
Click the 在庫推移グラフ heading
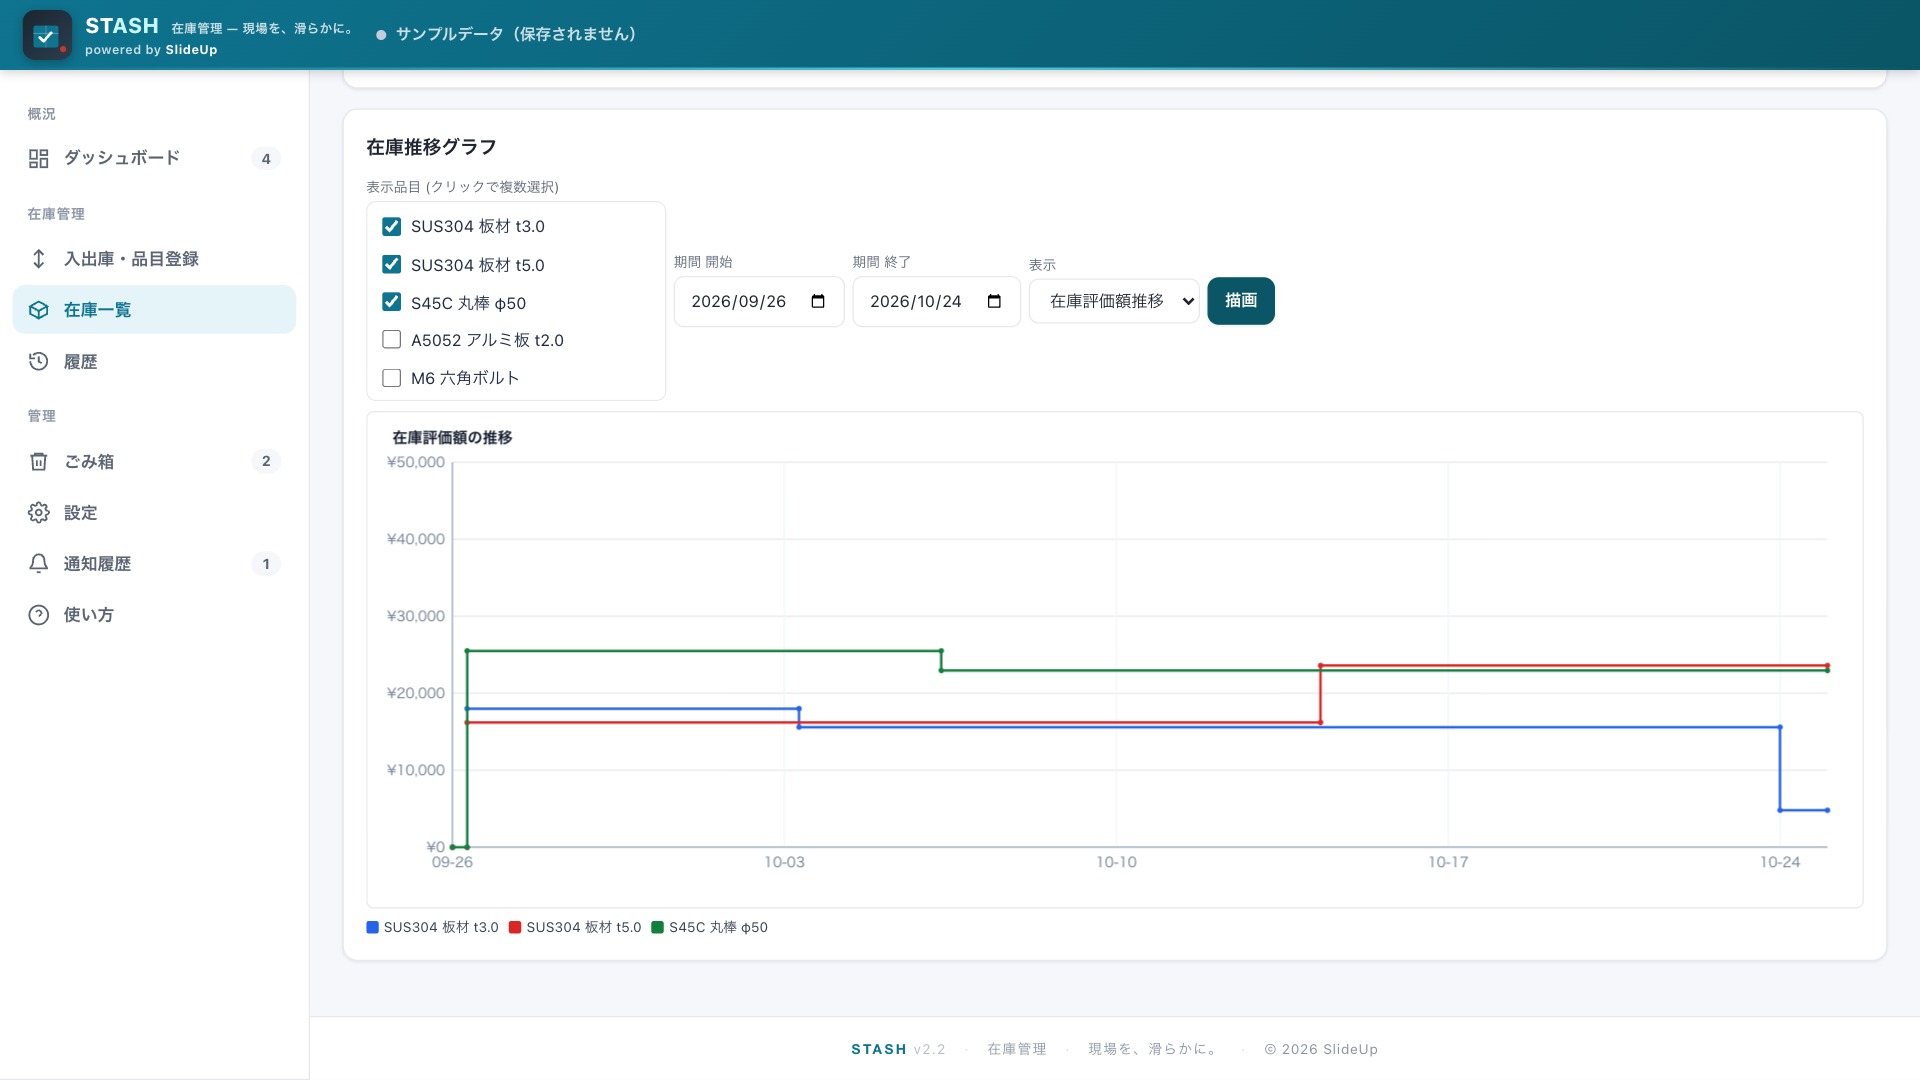click(431, 147)
